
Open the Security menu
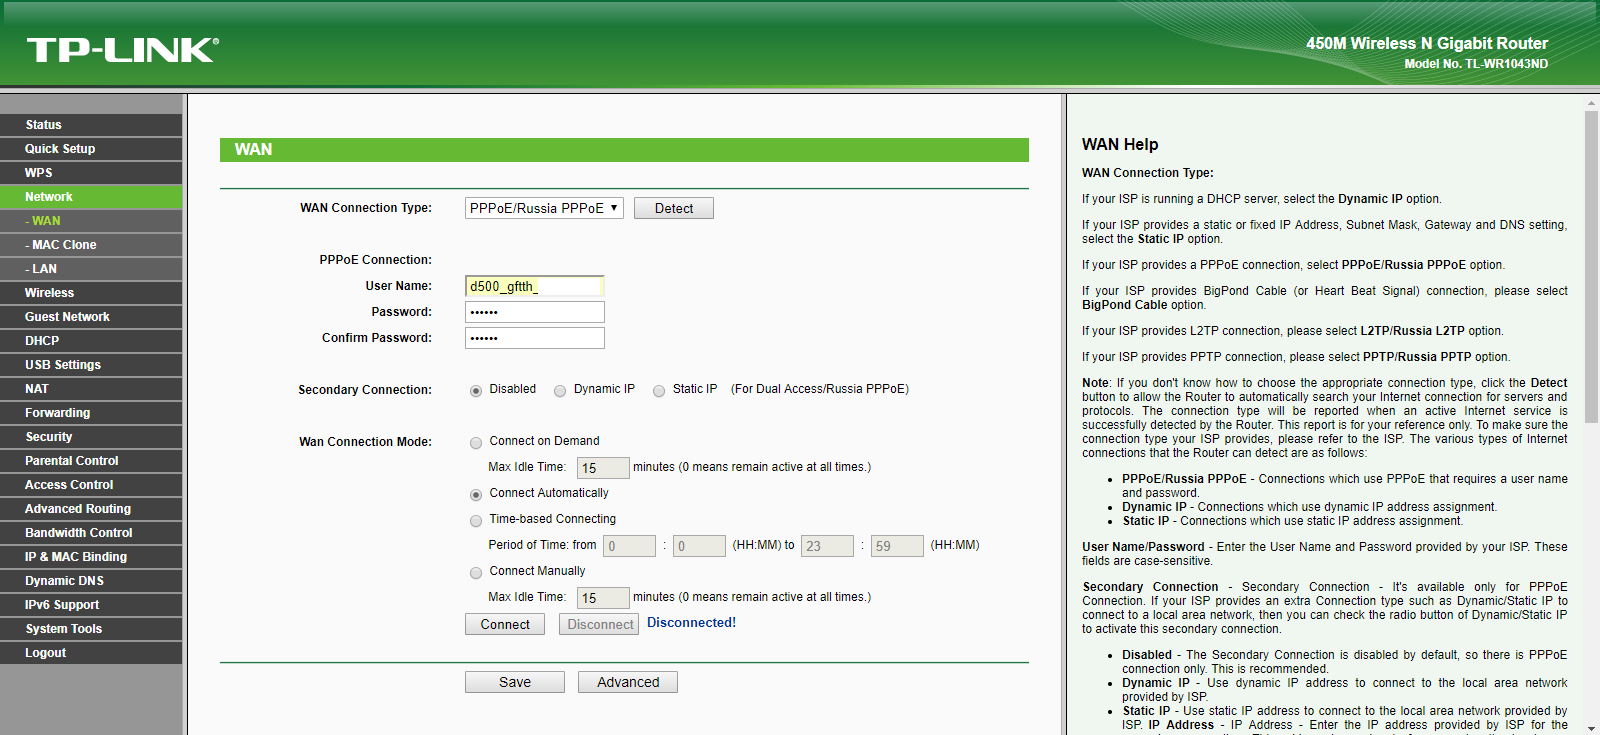pos(91,437)
